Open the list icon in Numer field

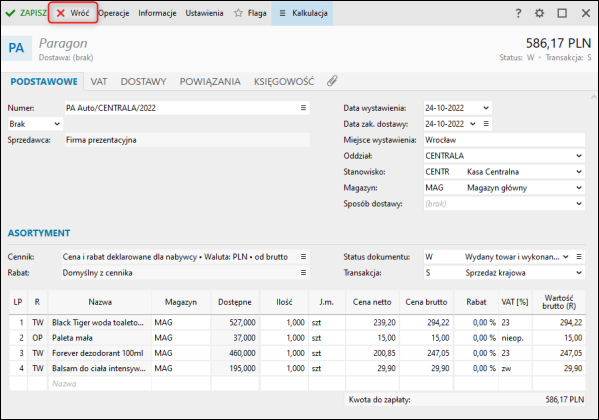(x=303, y=108)
